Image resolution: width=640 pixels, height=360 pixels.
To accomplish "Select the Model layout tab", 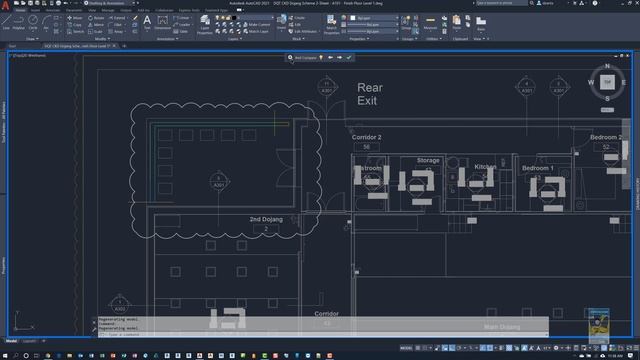I will pos(11,341).
